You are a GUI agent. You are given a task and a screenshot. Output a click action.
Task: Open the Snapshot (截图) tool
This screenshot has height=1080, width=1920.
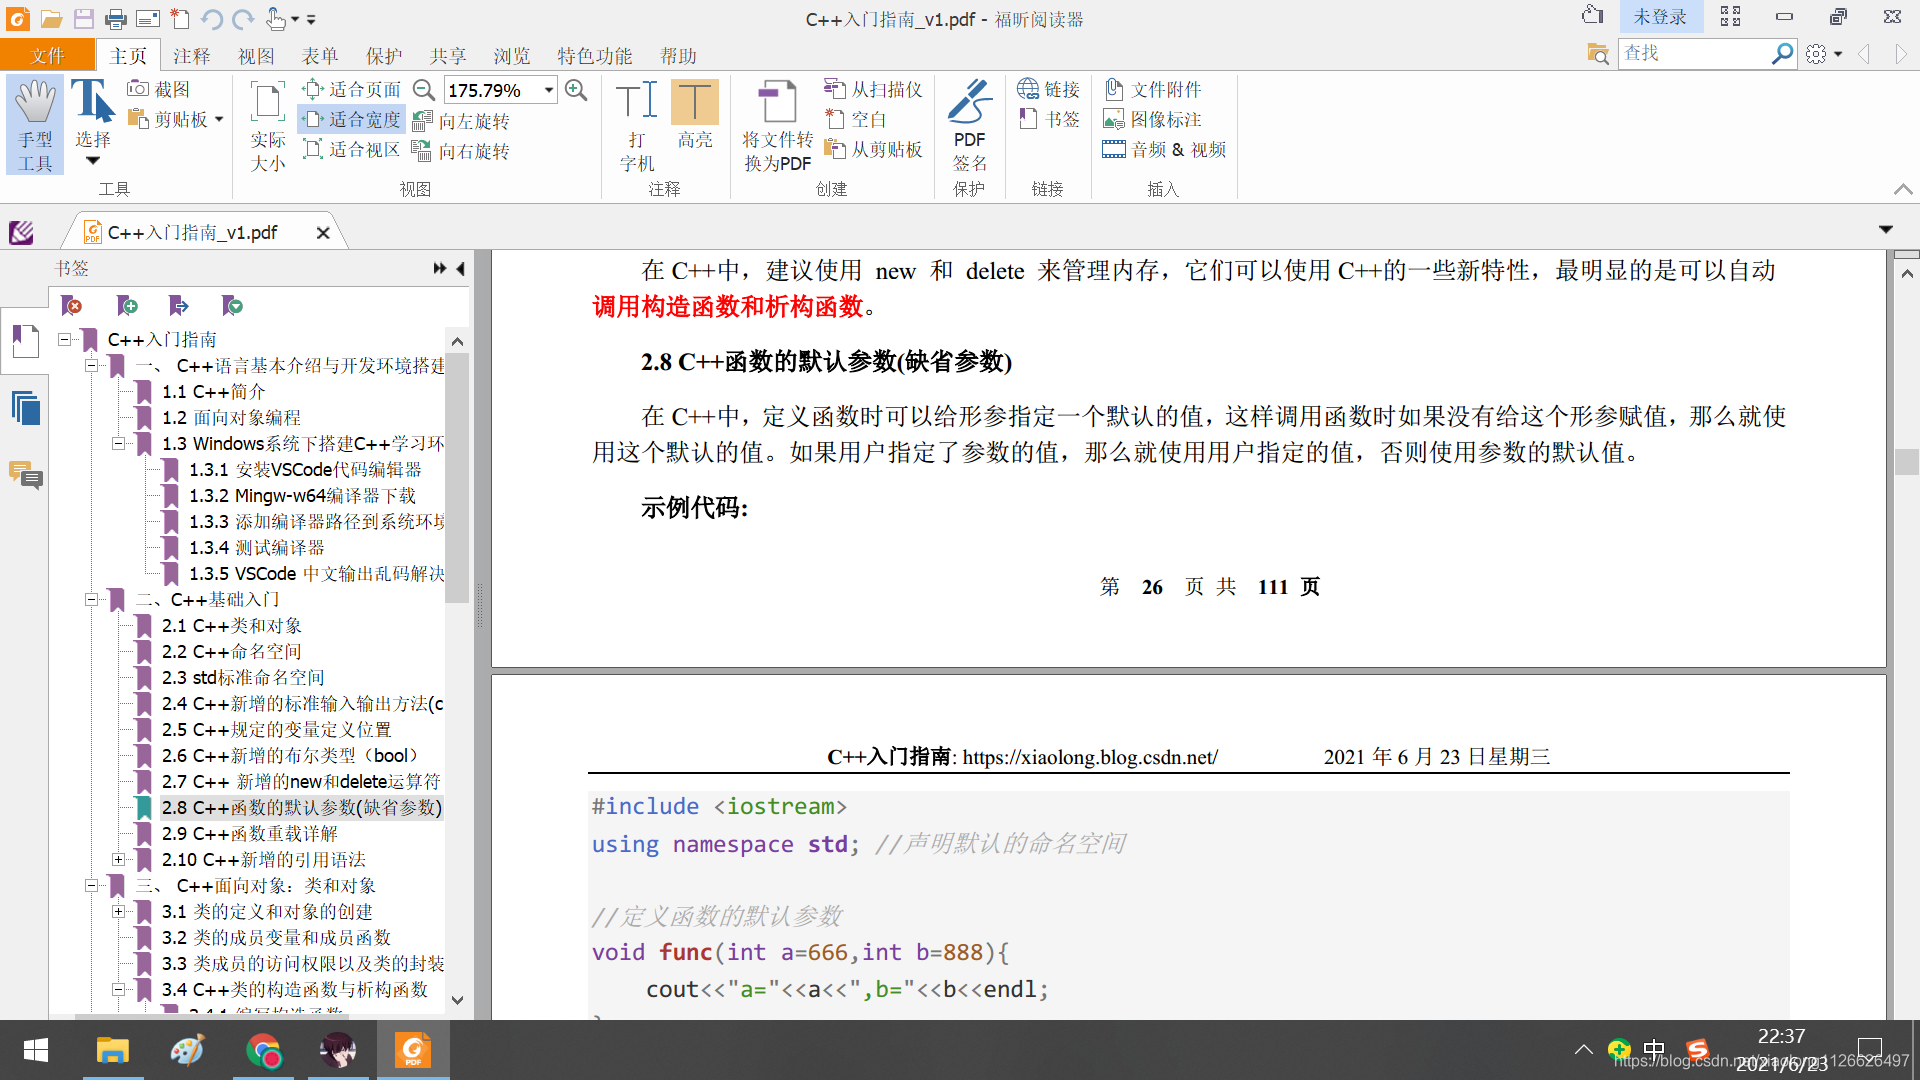pyautogui.click(x=158, y=89)
